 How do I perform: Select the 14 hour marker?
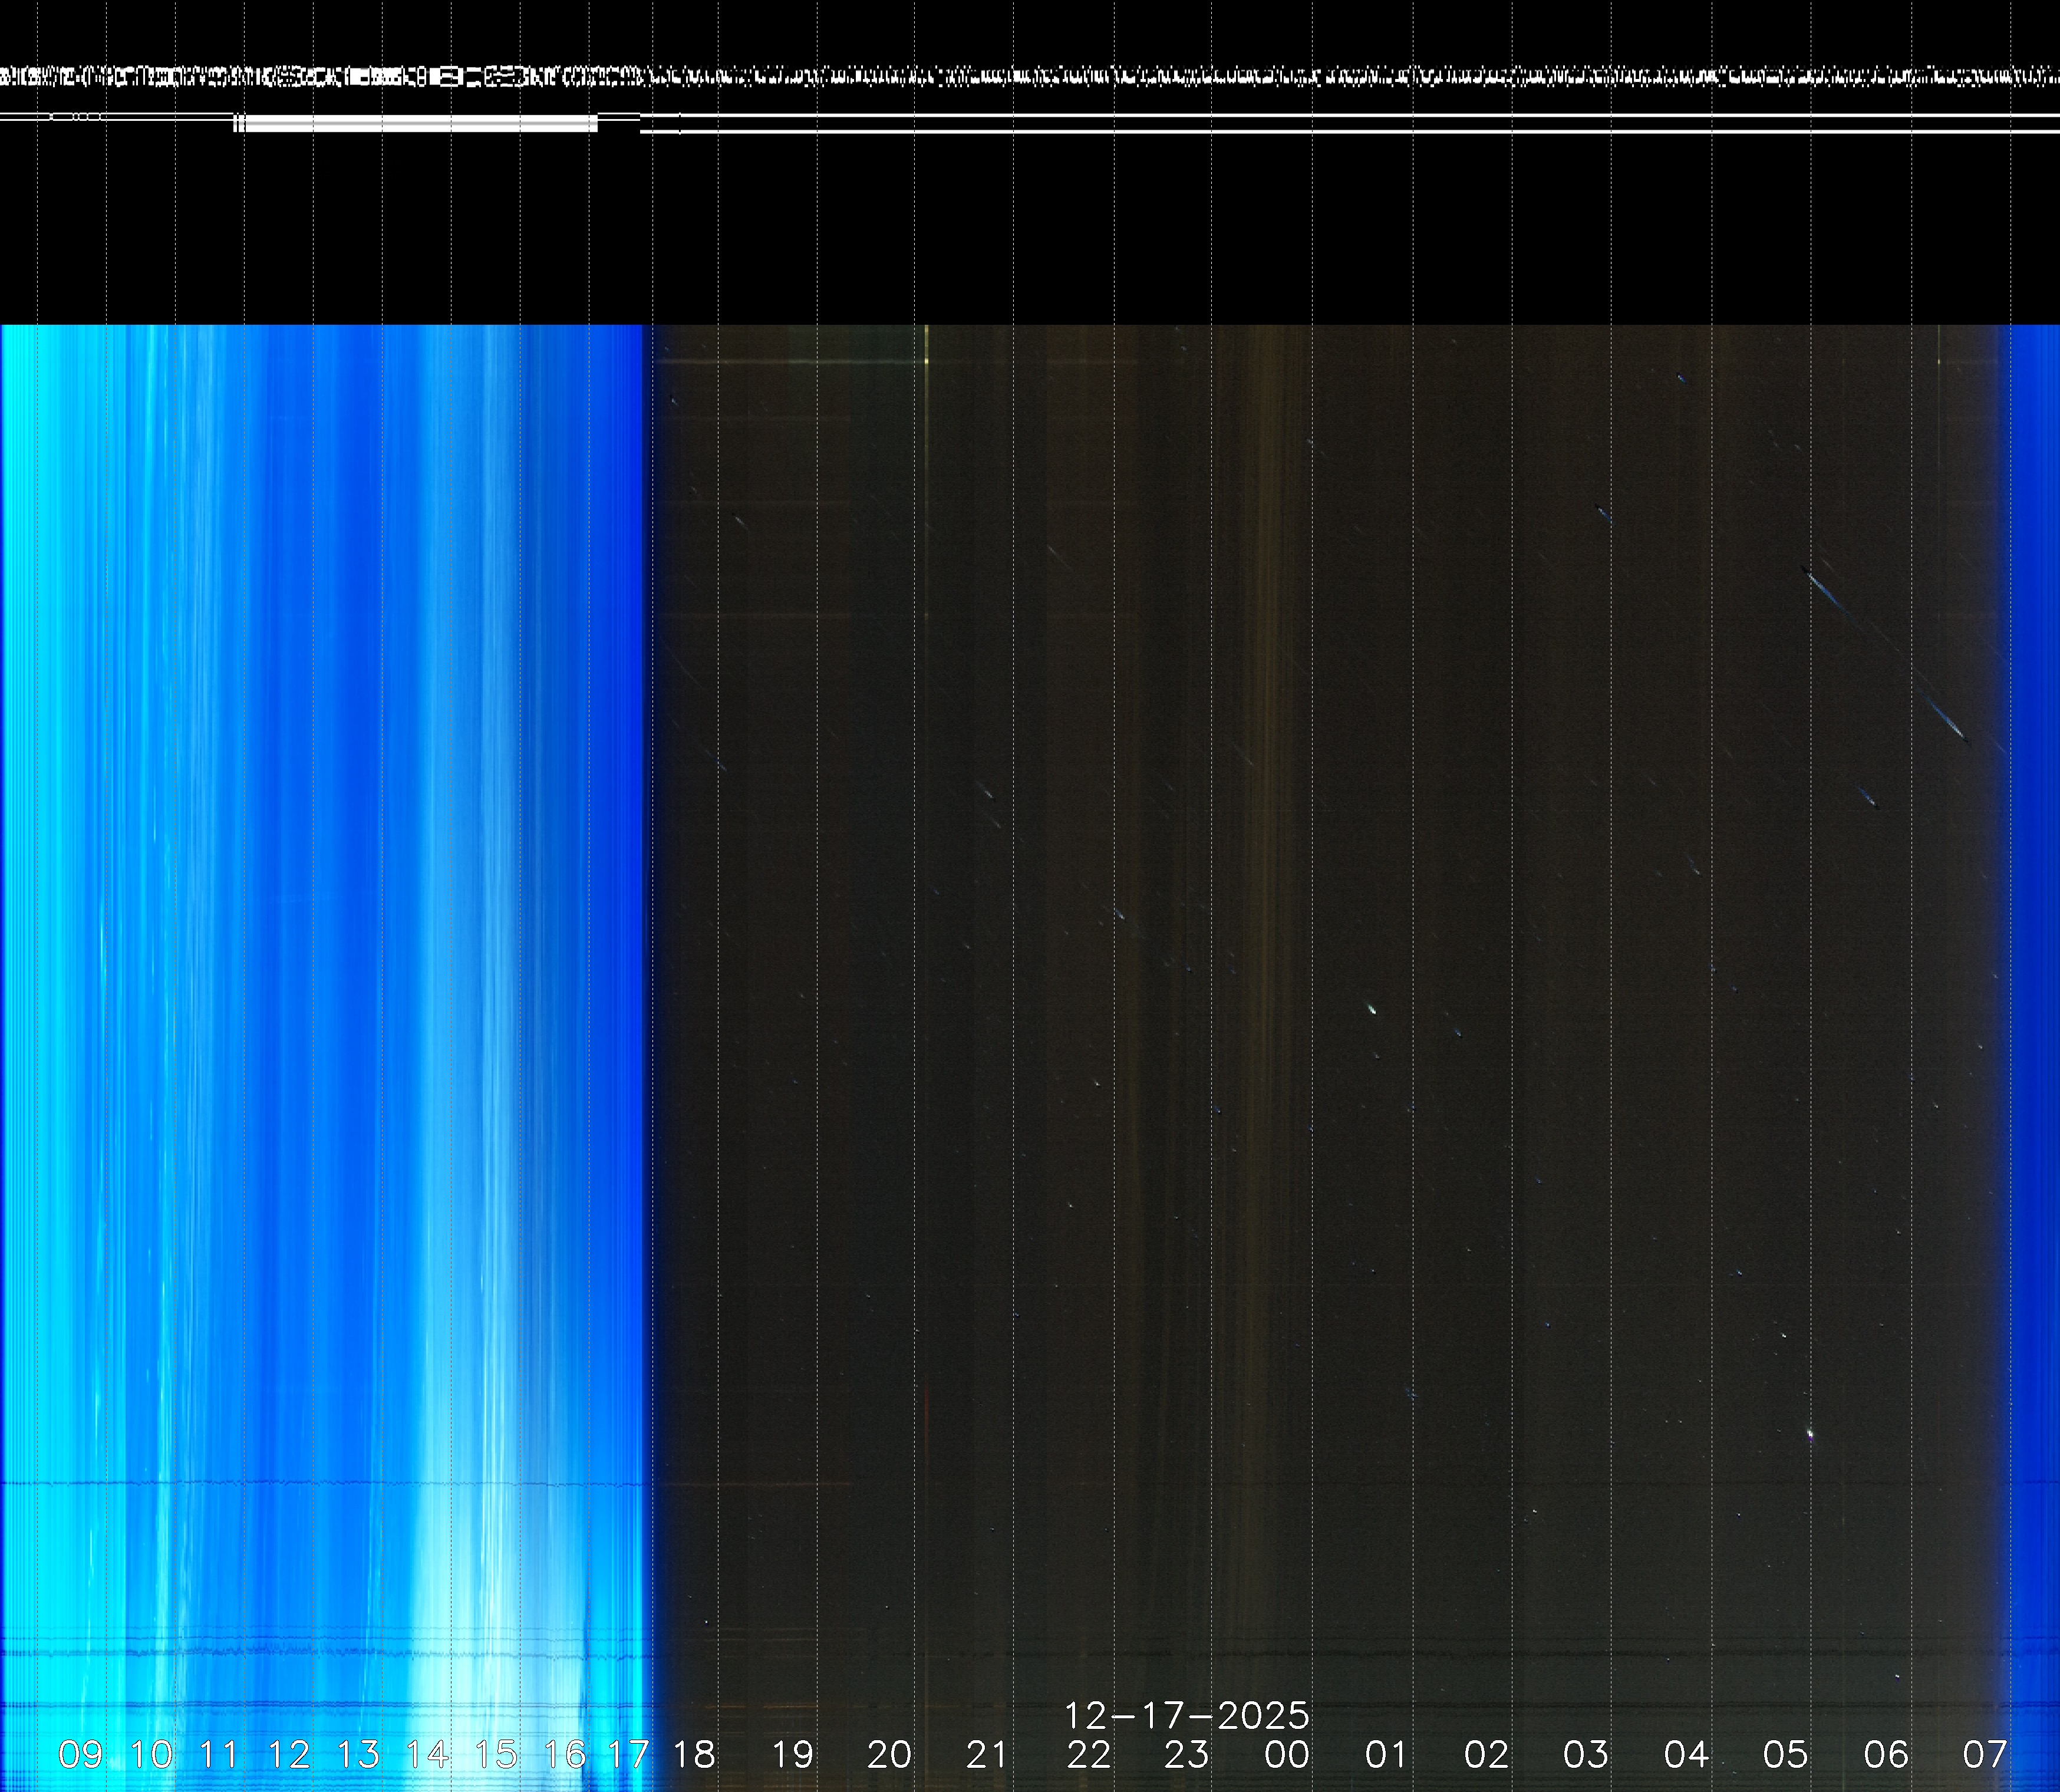[427, 1754]
